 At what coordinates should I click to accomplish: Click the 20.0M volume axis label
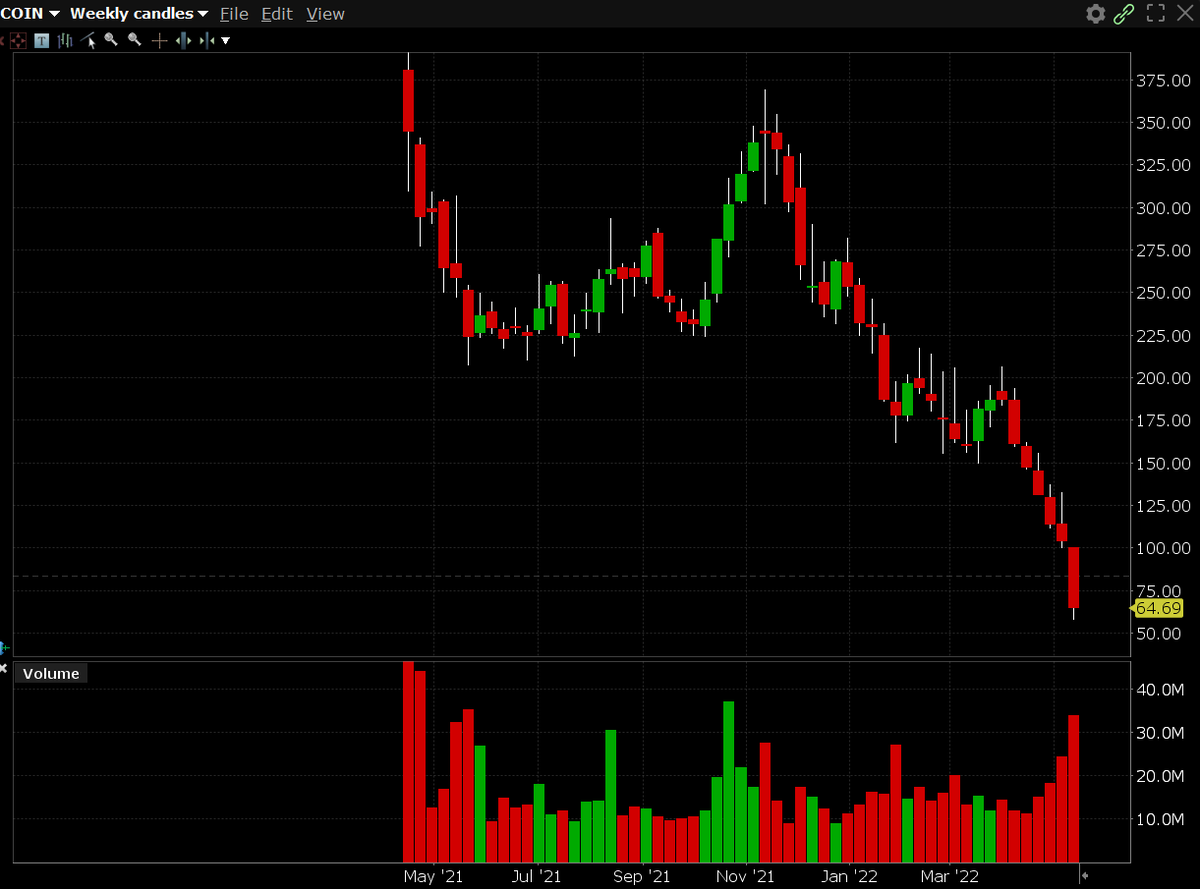(x=1160, y=776)
